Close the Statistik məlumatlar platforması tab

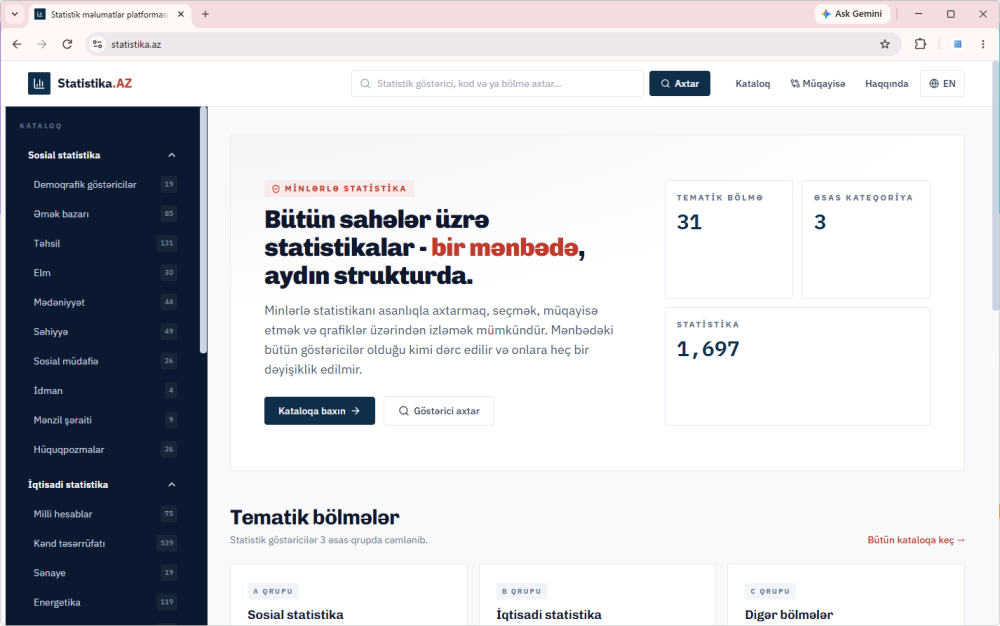(181, 14)
